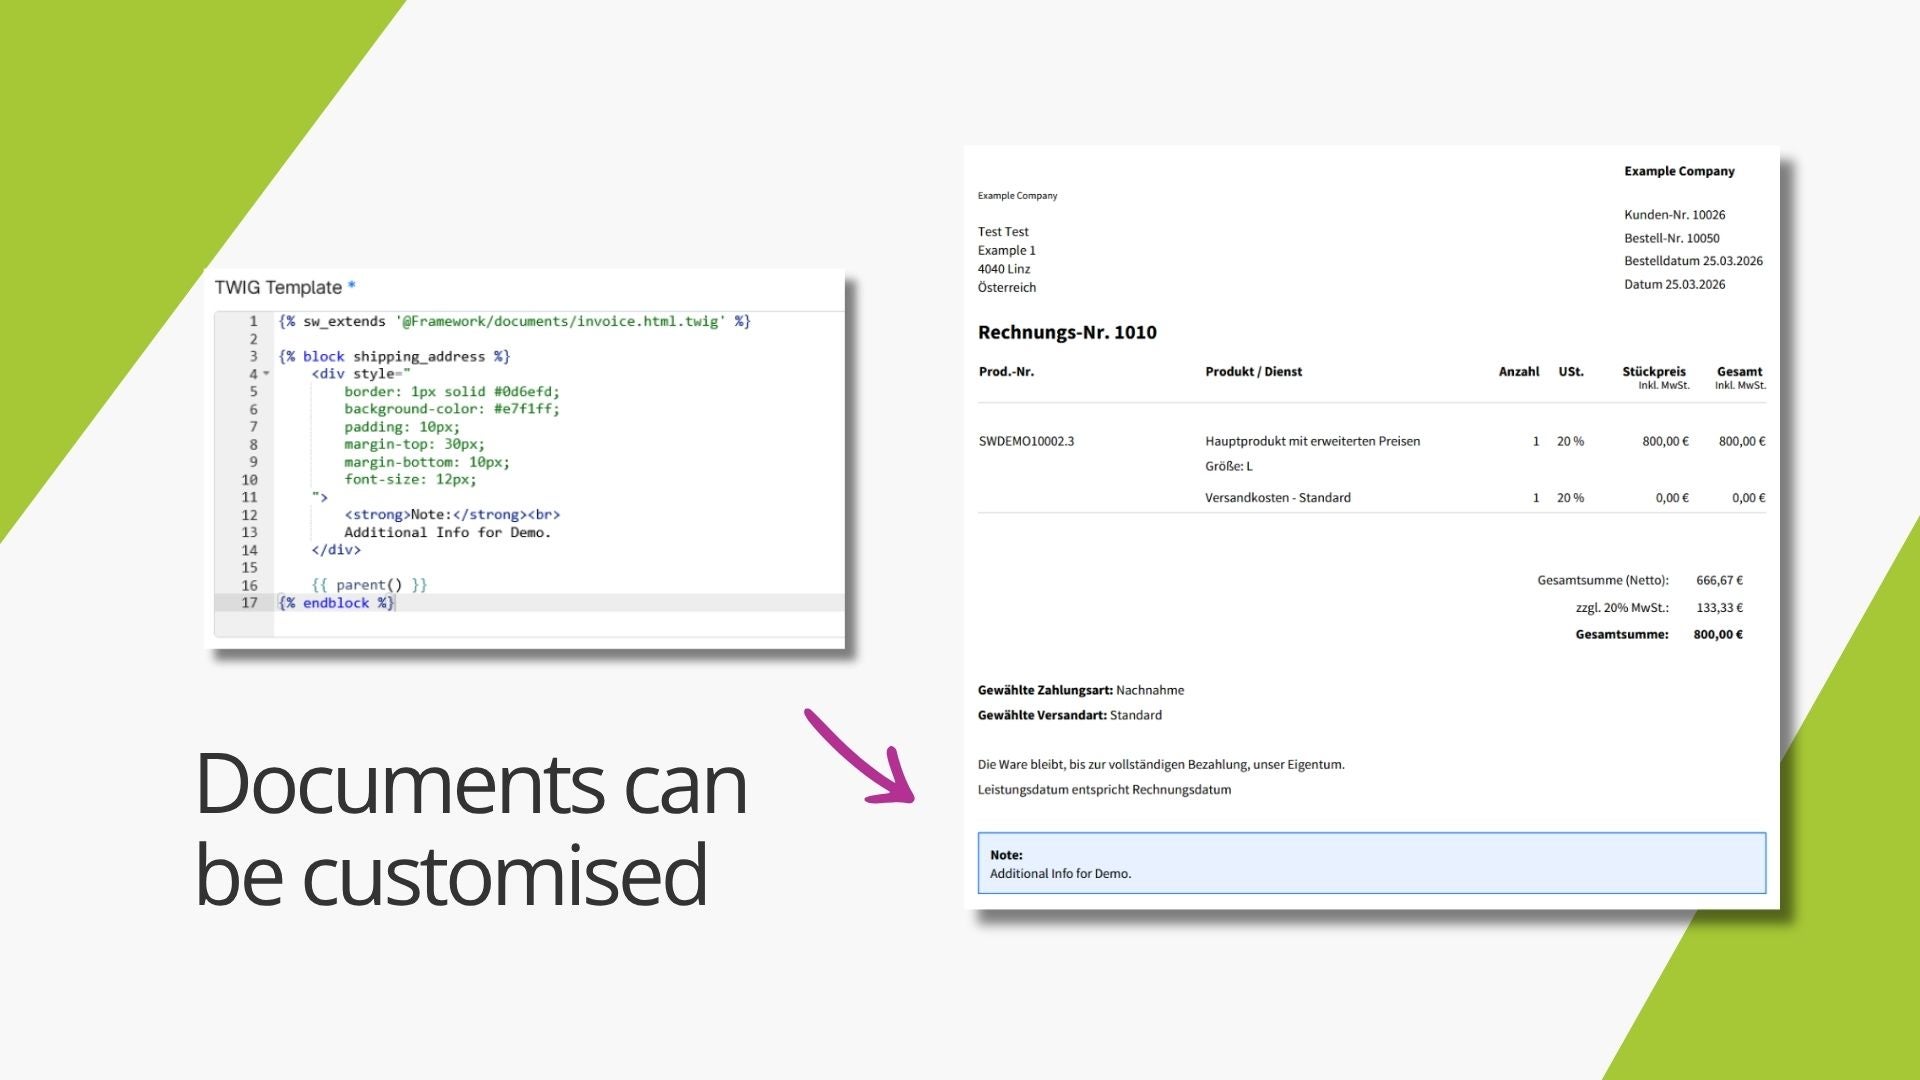The width and height of the screenshot is (1920, 1080).
Task: Click the 'USt.' column header
Action: (x=1571, y=372)
